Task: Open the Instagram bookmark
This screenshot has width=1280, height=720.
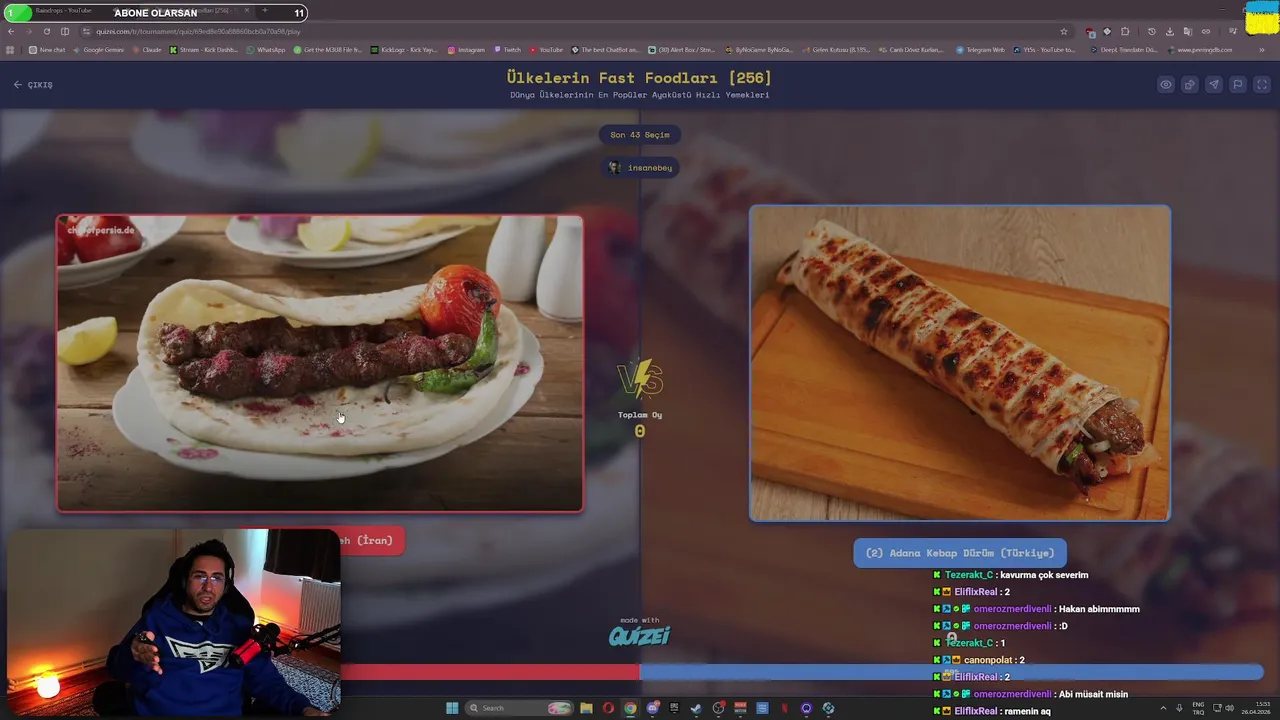Action: 467,50
